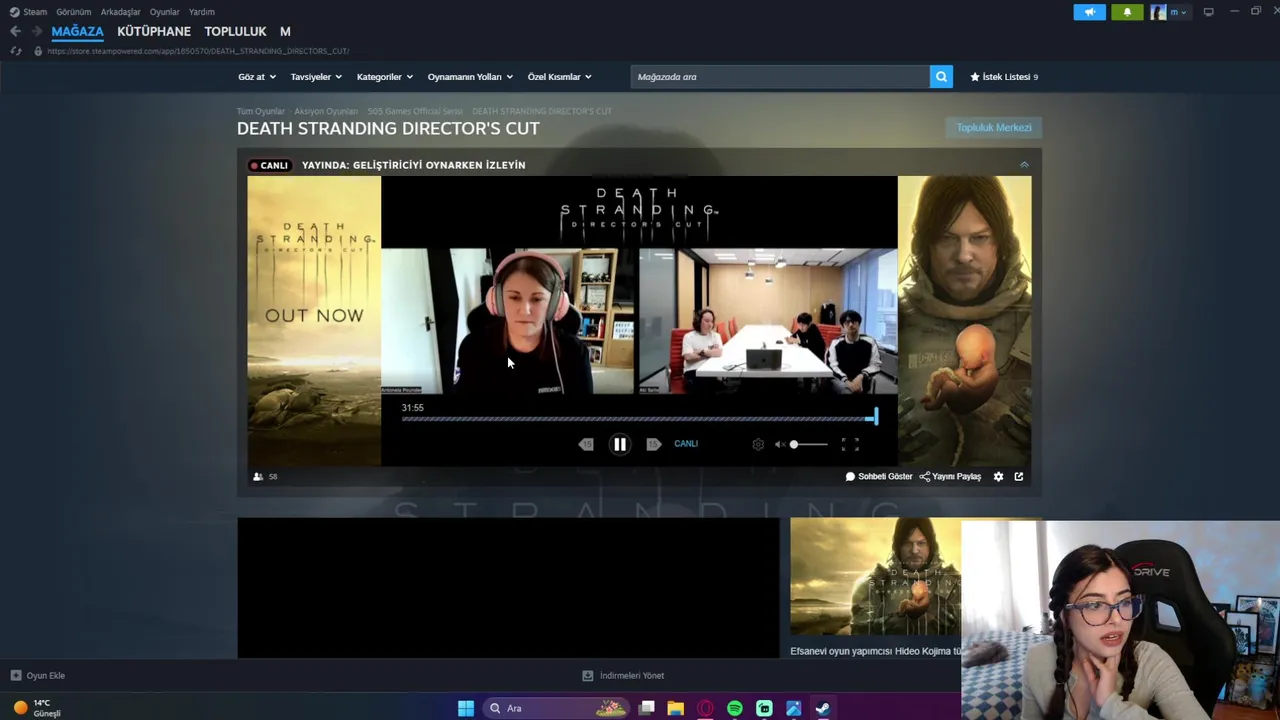Screen dimensions: 1280x720
Task: Open İstek Listesi wishlist
Action: (1004, 77)
